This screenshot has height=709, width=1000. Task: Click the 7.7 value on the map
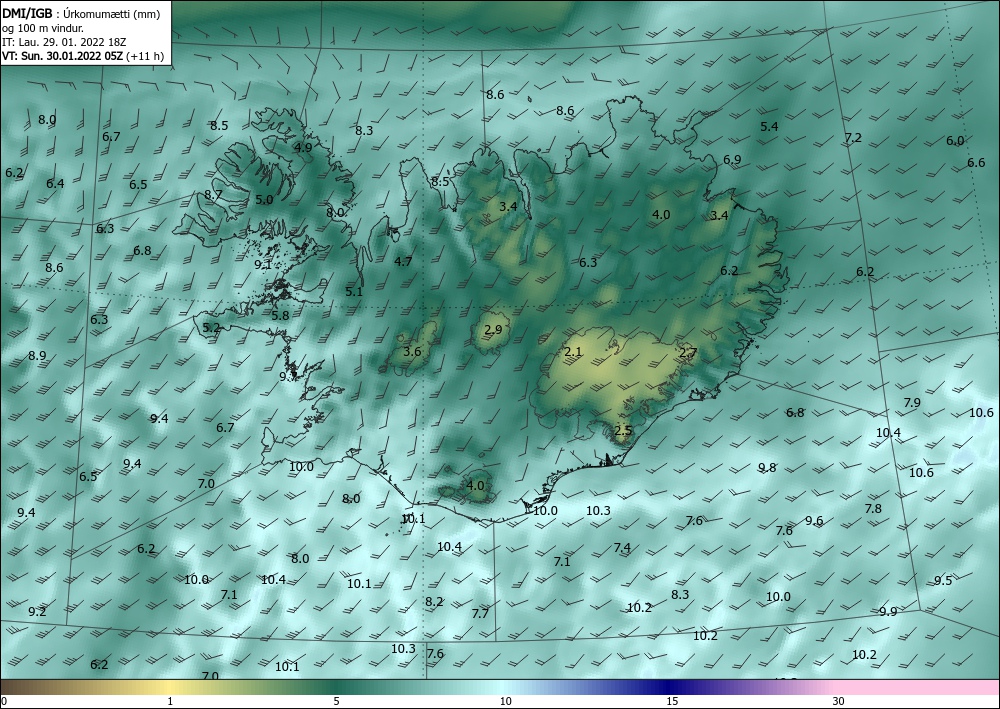480,613
